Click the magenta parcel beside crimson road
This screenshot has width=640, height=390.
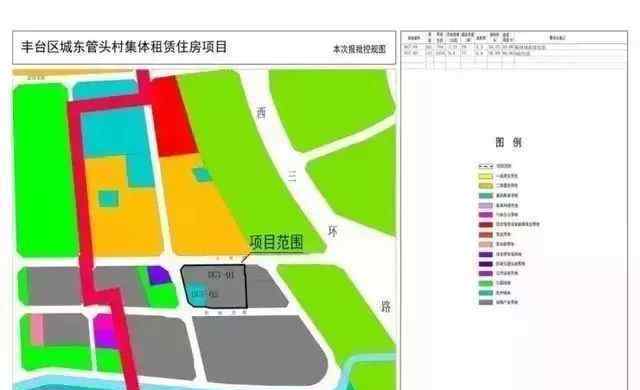(x=104, y=331)
